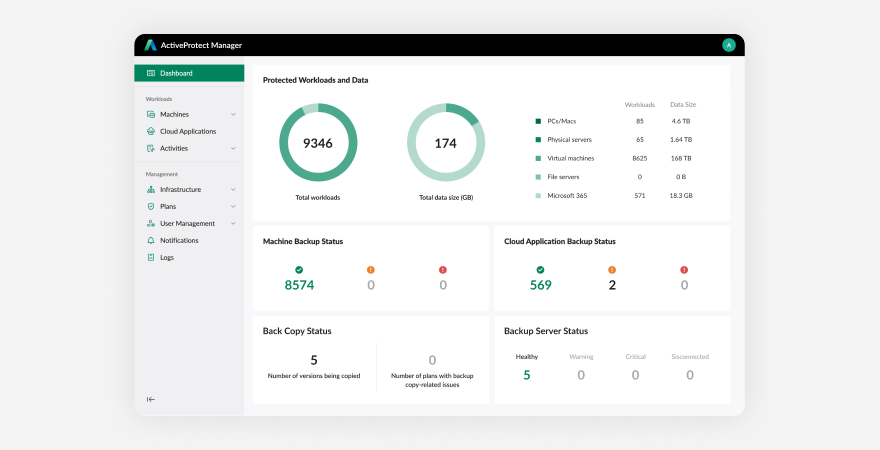Viewport: 880px width, 450px height.
Task: Expand the User Management chevron
Action: (x=233, y=223)
